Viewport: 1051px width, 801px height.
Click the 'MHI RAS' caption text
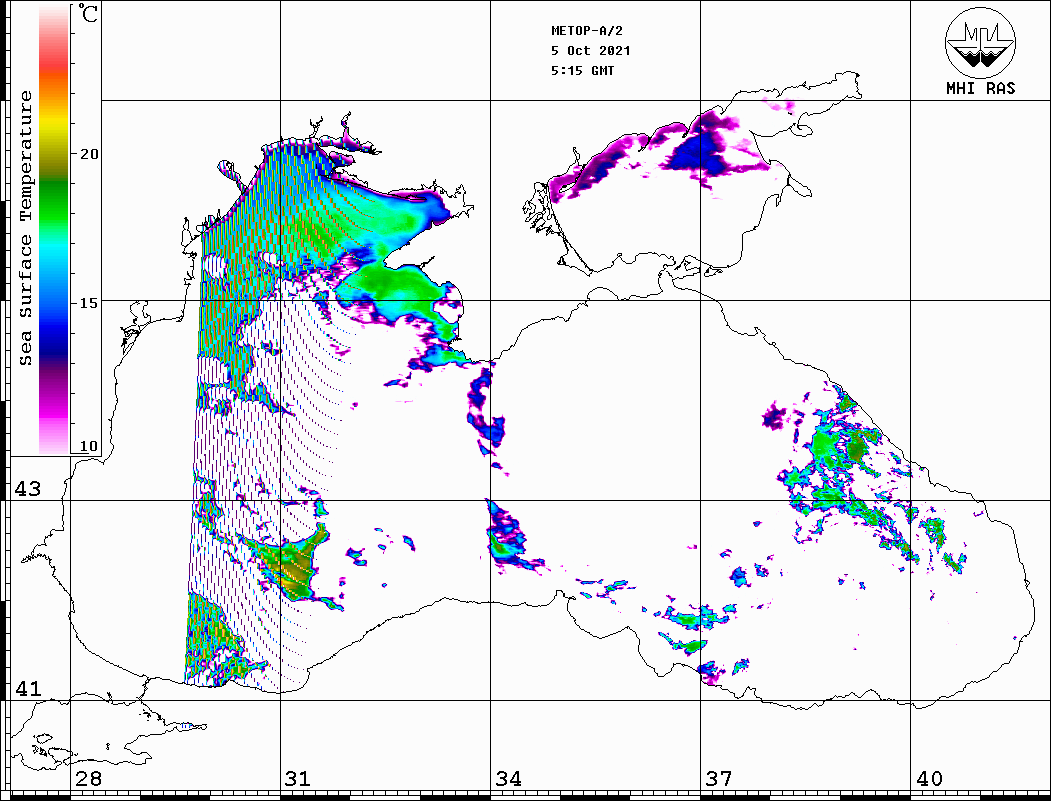(981, 88)
